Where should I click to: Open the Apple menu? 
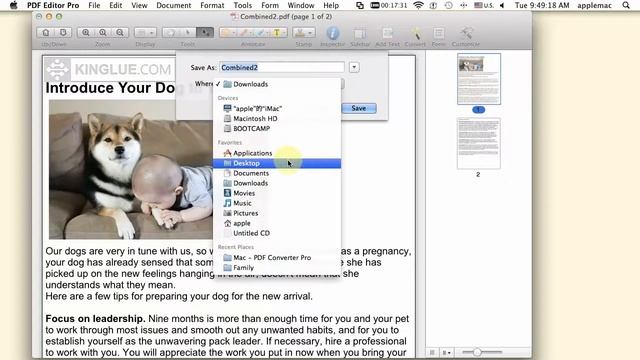pyautogui.click(x=13, y=5)
